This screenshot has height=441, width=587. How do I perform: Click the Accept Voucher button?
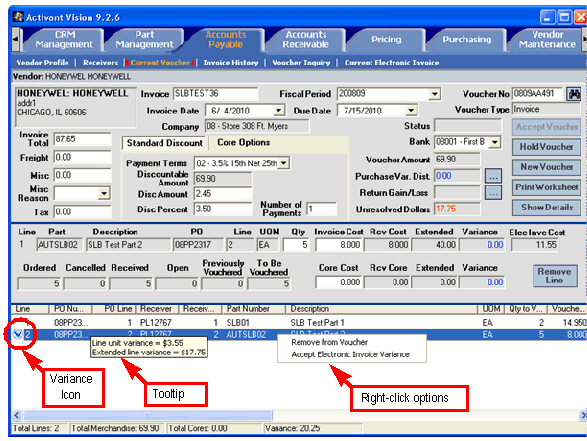[546, 127]
